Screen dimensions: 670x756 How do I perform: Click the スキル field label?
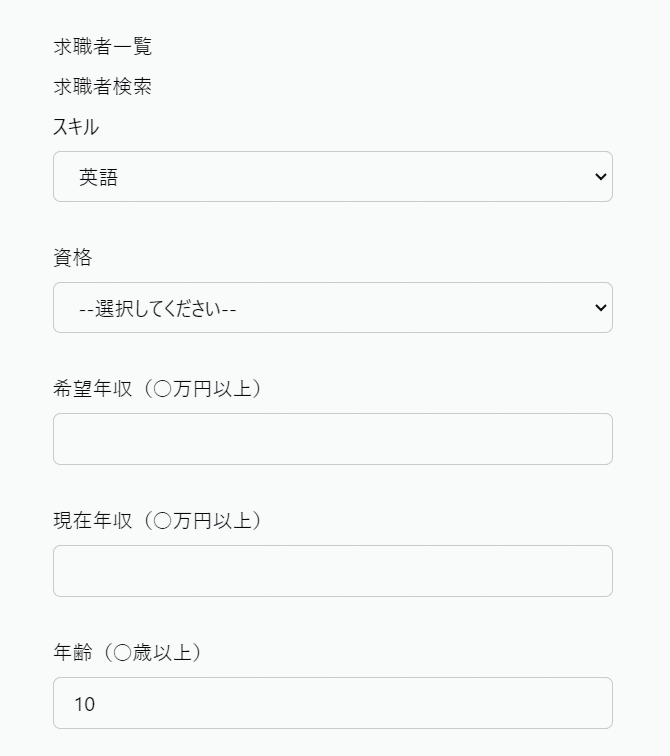pos(76,127)
